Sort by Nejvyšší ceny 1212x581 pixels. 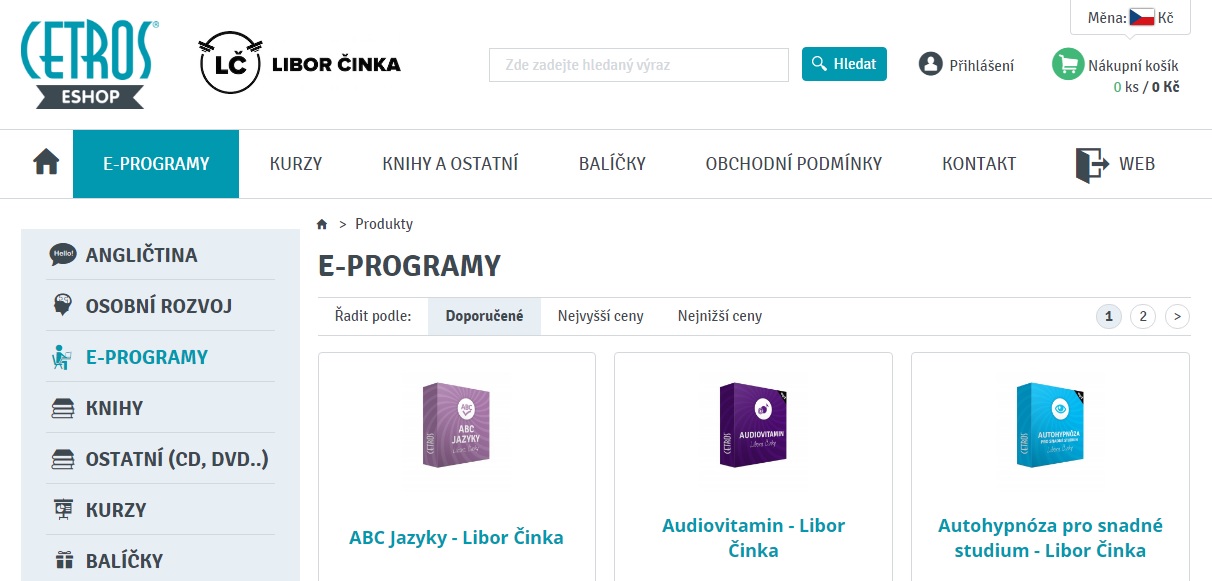pyautogui.click(x=601, y=316)
